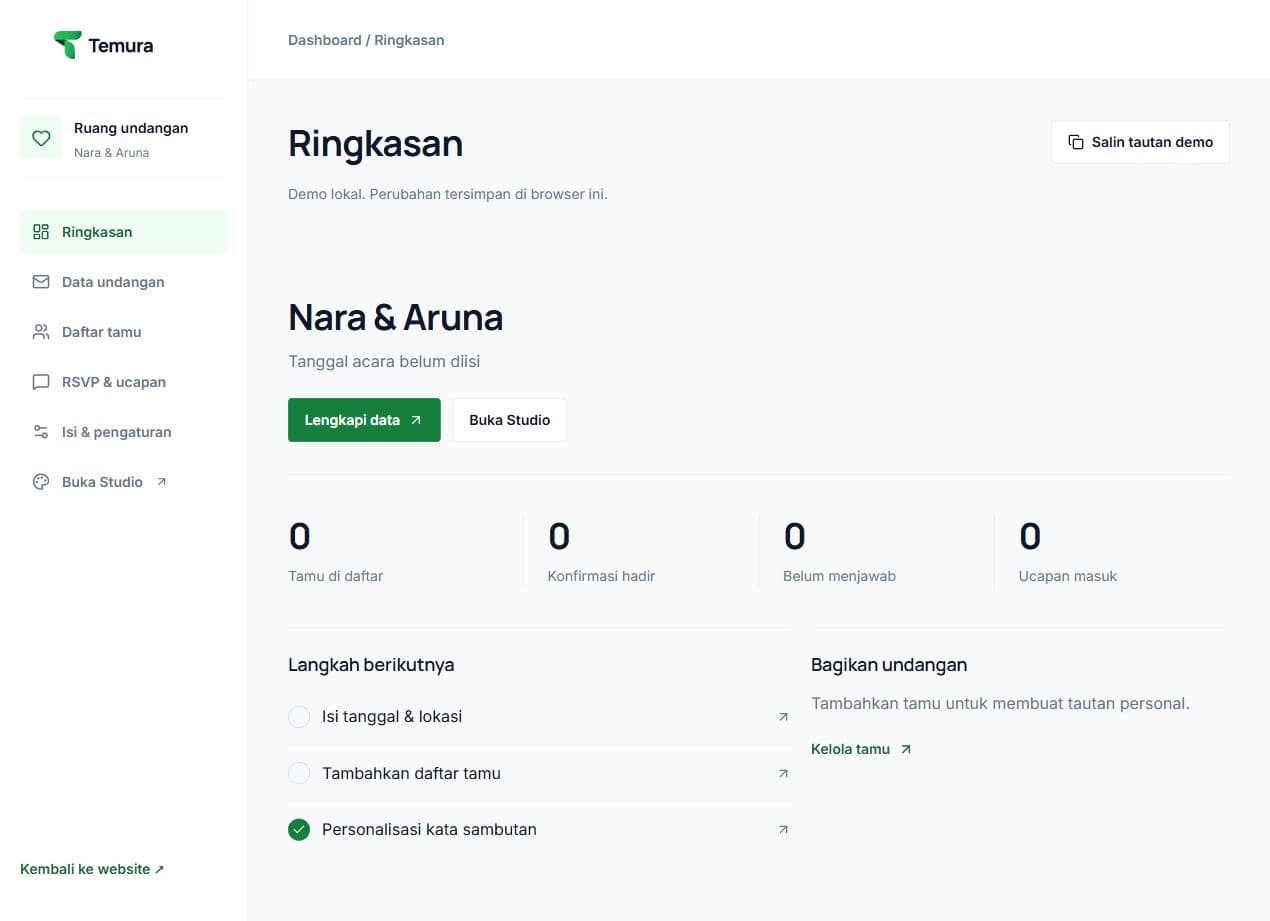The height and width of the screenshot is (921, 1270).
Task: Open the Tambahkan daftar tamu step
Action: (539, 773)
